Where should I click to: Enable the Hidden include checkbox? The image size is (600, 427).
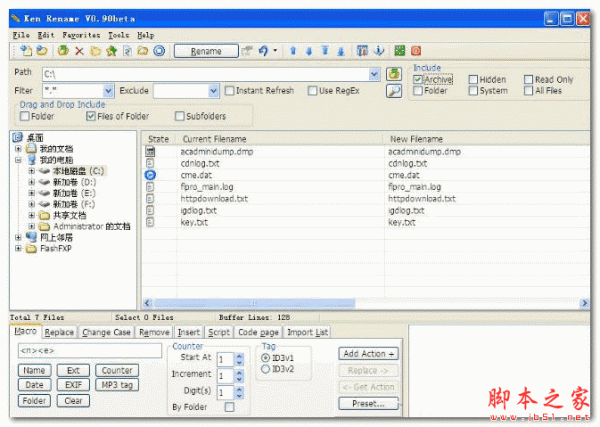473,79
